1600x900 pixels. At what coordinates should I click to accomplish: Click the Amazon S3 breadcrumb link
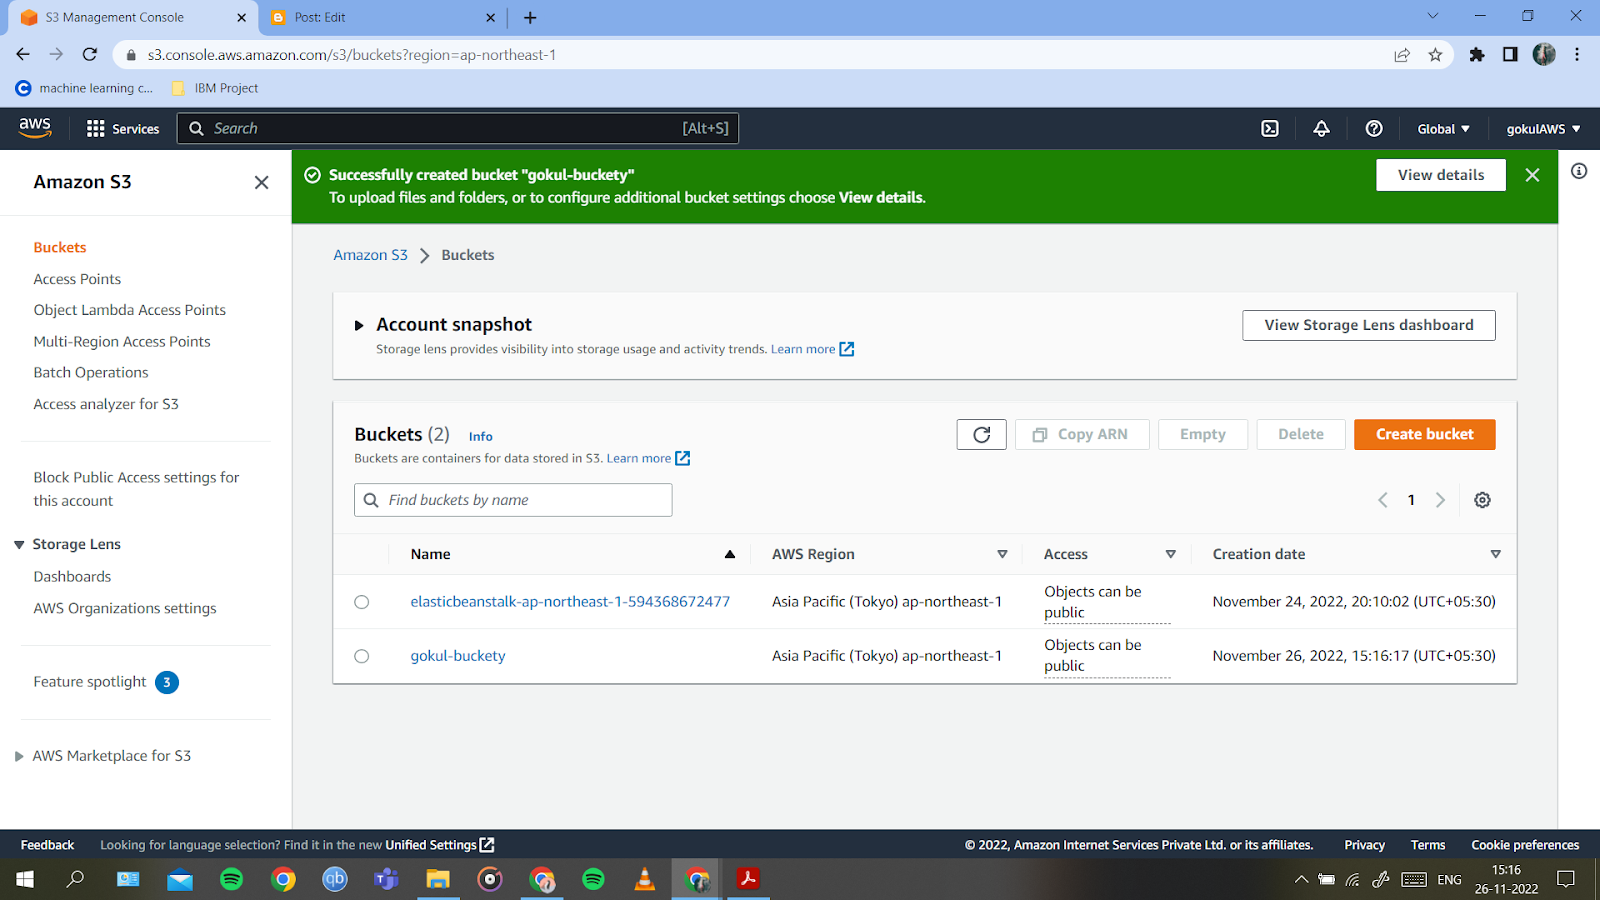[371, 255]
